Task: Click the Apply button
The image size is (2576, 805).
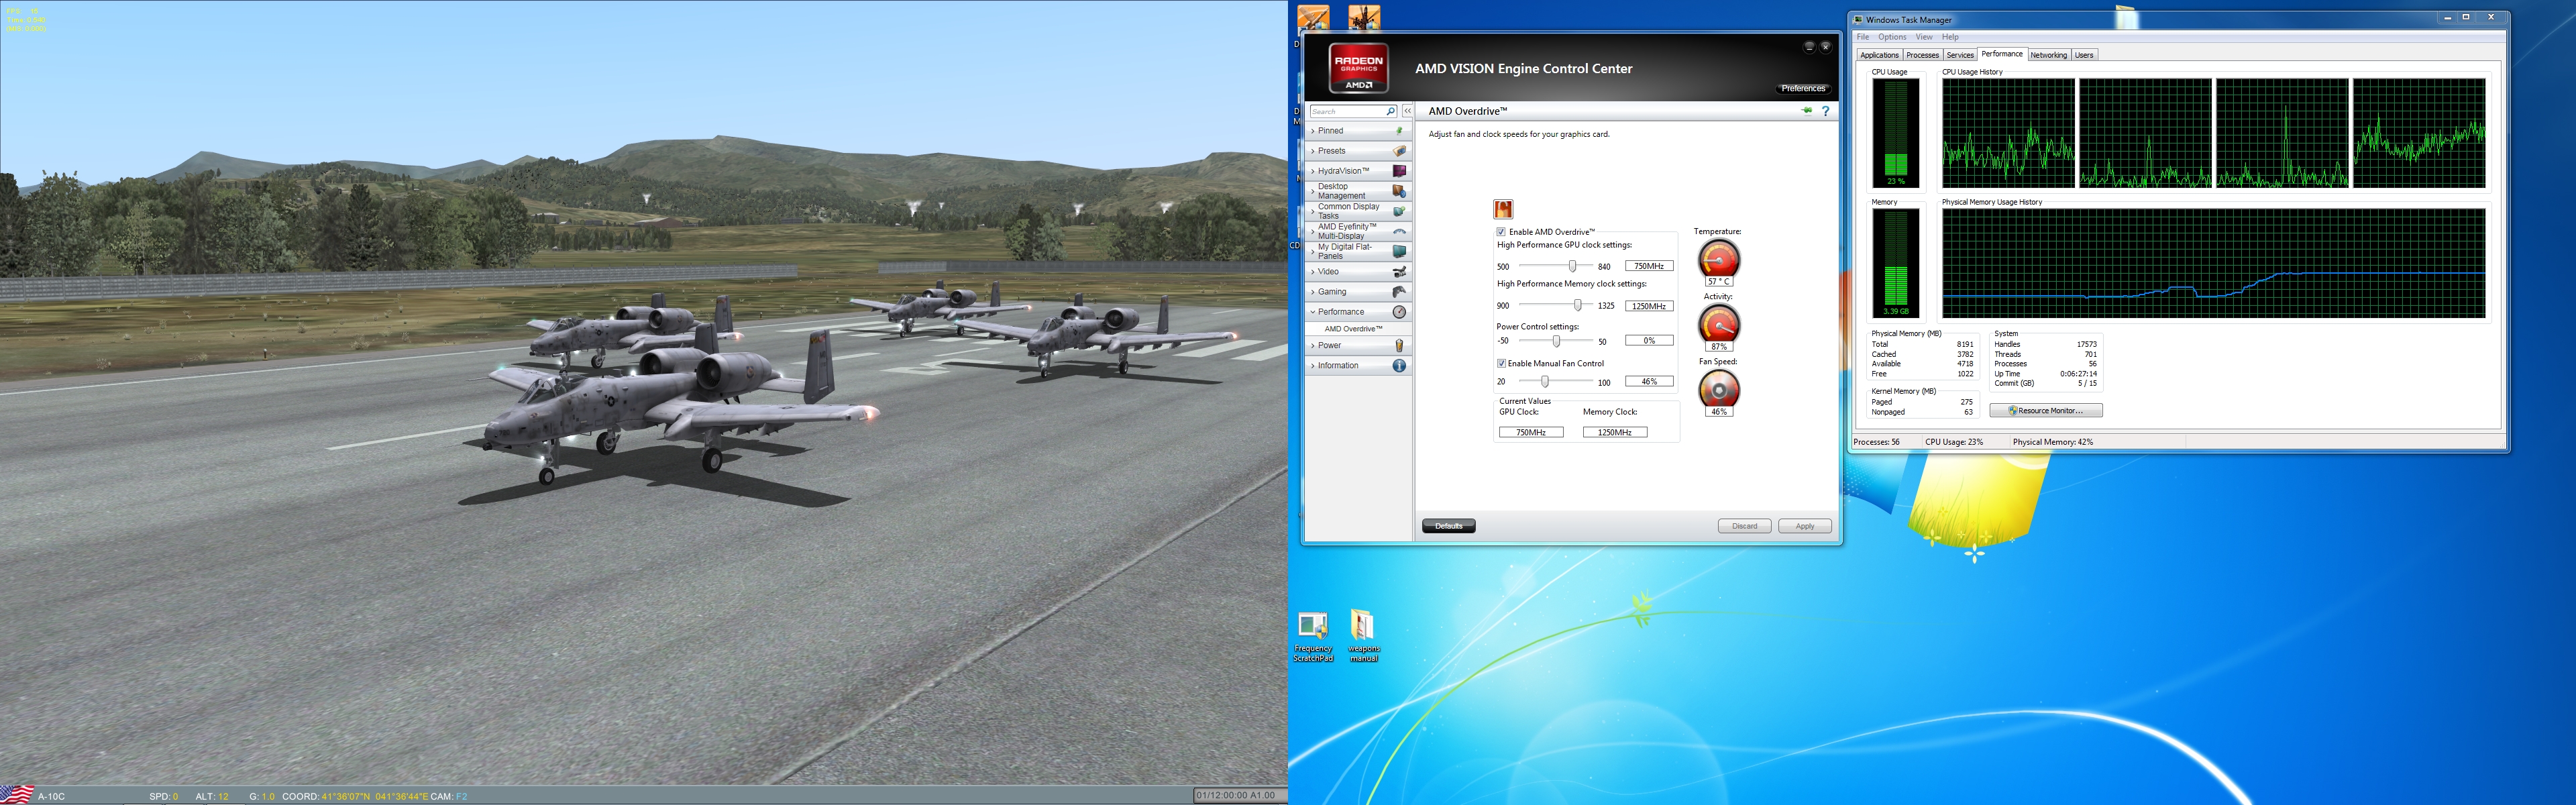Action: click(x=1804, y=526)
